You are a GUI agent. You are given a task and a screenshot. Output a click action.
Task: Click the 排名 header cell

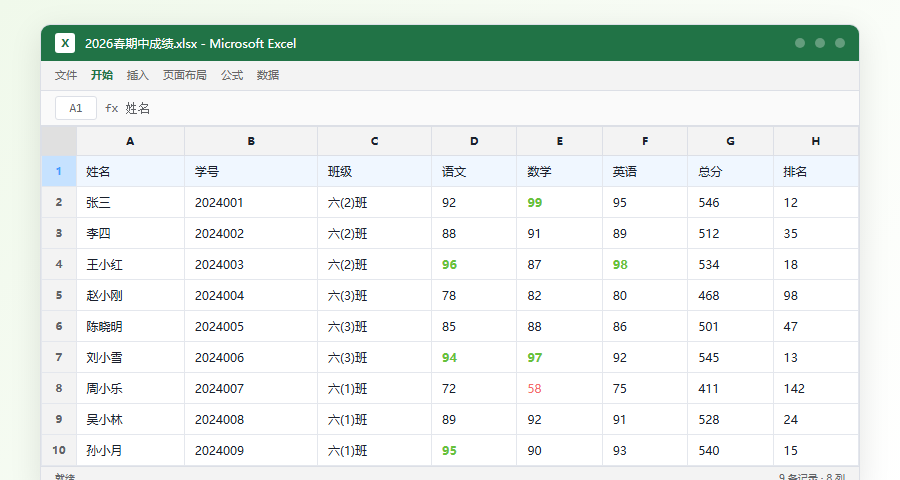[816, 171]
